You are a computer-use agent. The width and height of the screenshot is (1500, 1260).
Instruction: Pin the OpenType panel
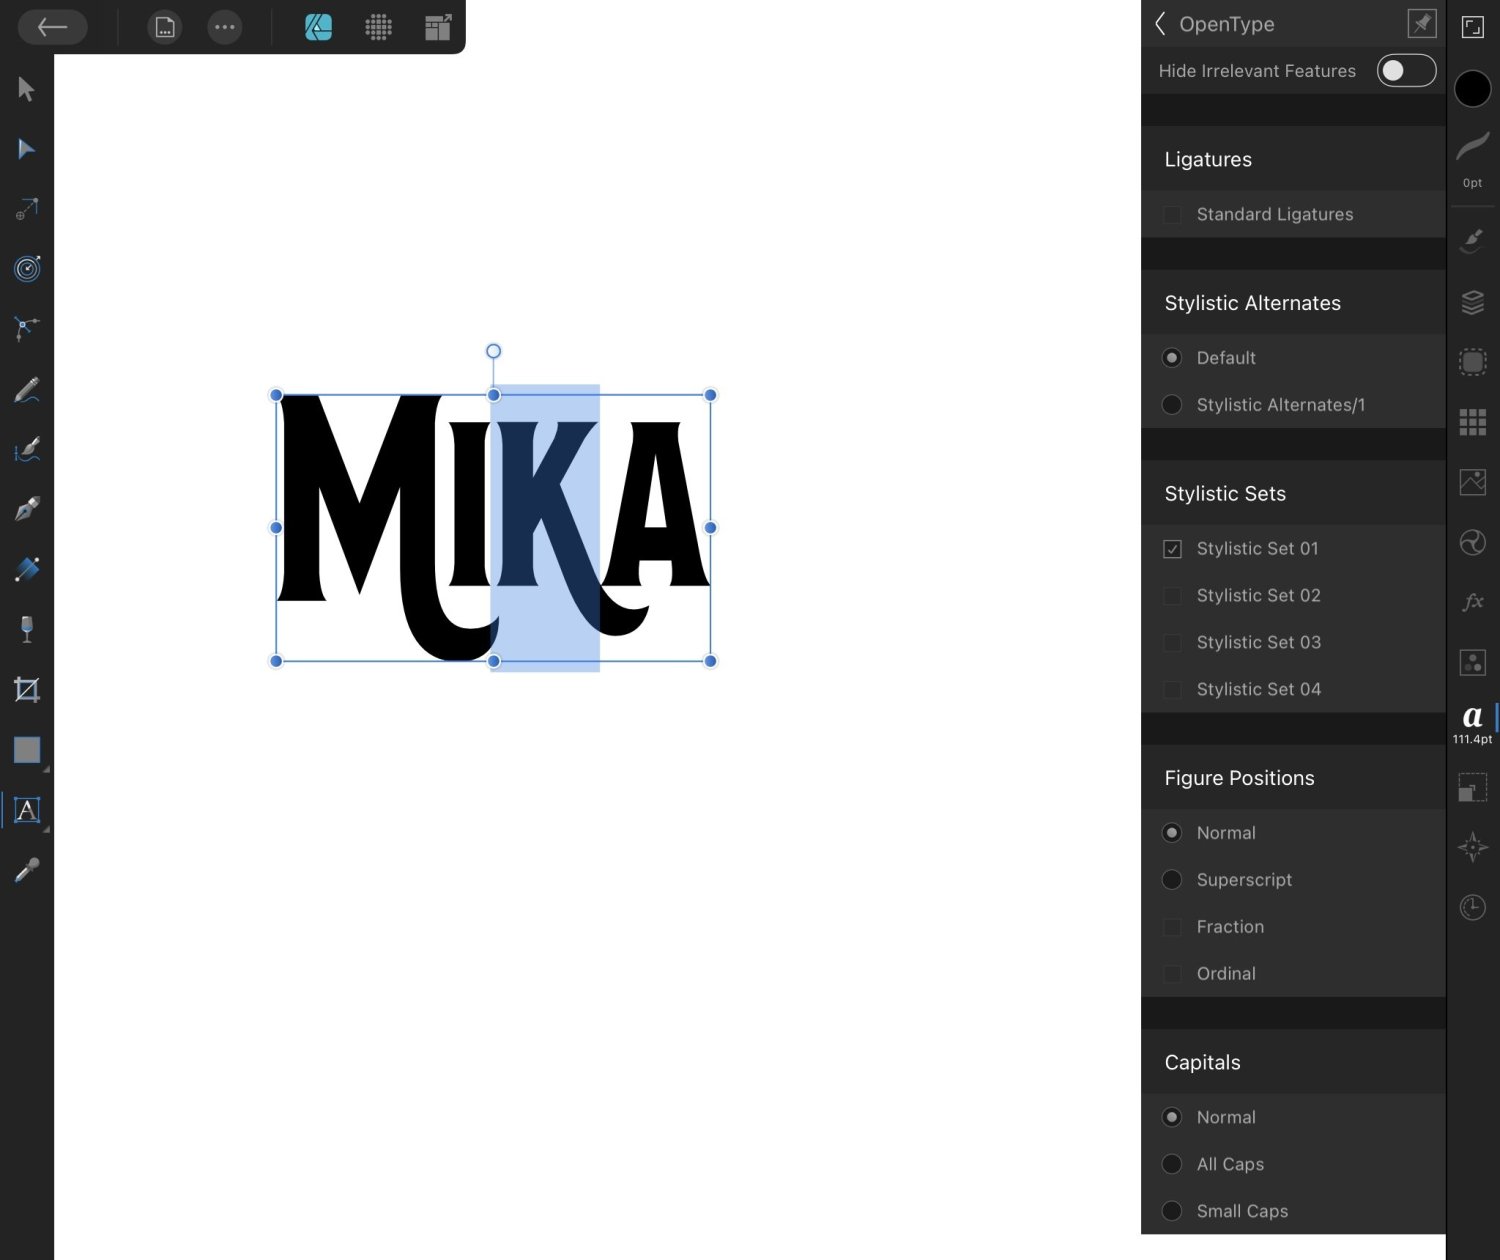click(1421, 23)
